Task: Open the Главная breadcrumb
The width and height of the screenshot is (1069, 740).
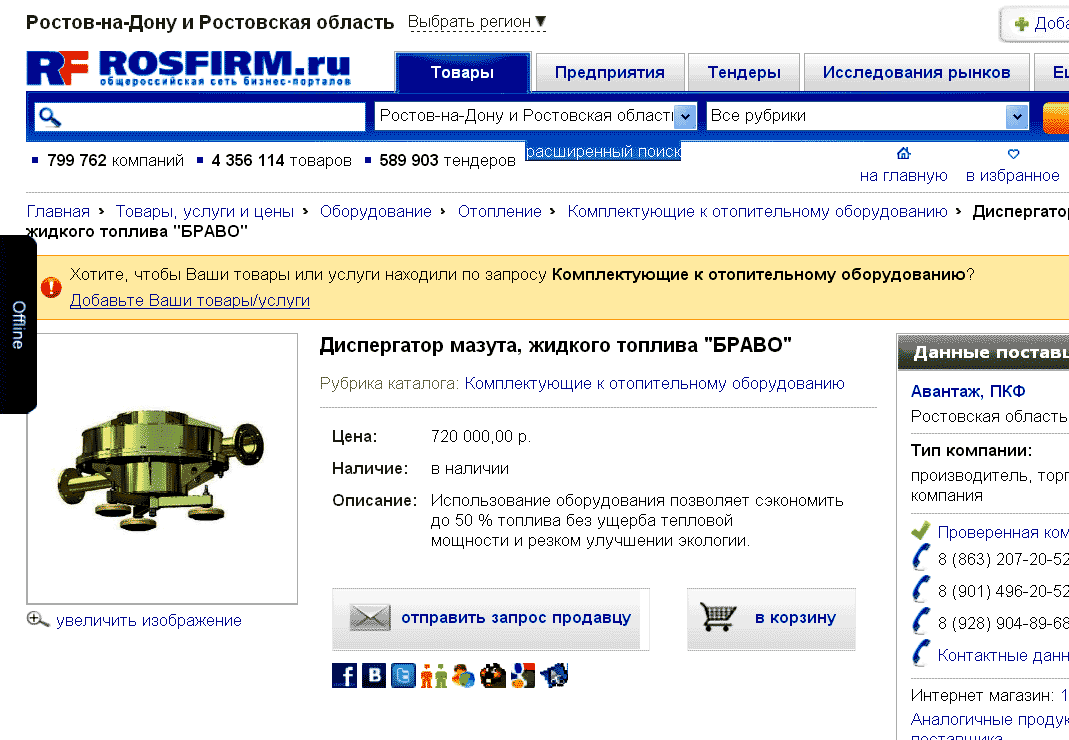Action: 58,211
